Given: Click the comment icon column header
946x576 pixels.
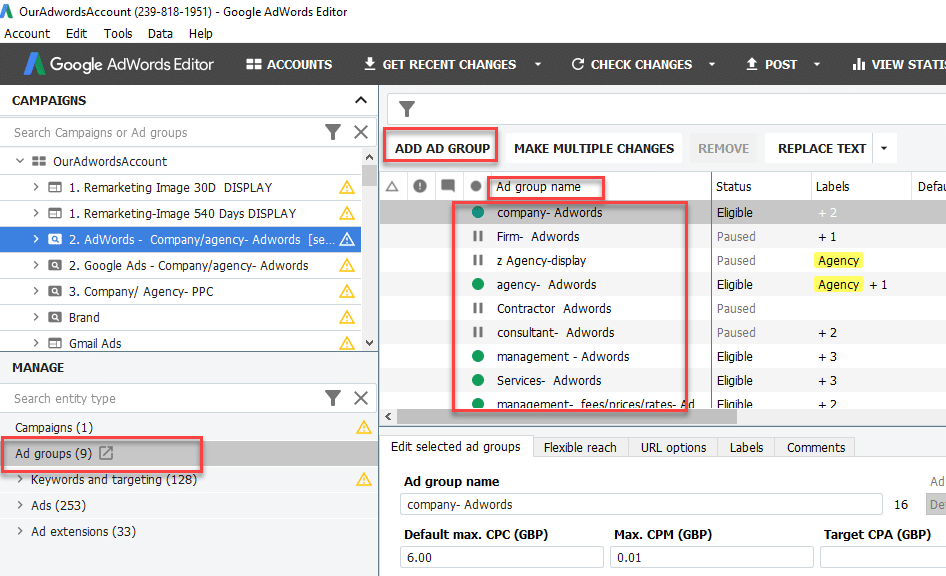Looking at the screenshot, I should tap(448, 186).
